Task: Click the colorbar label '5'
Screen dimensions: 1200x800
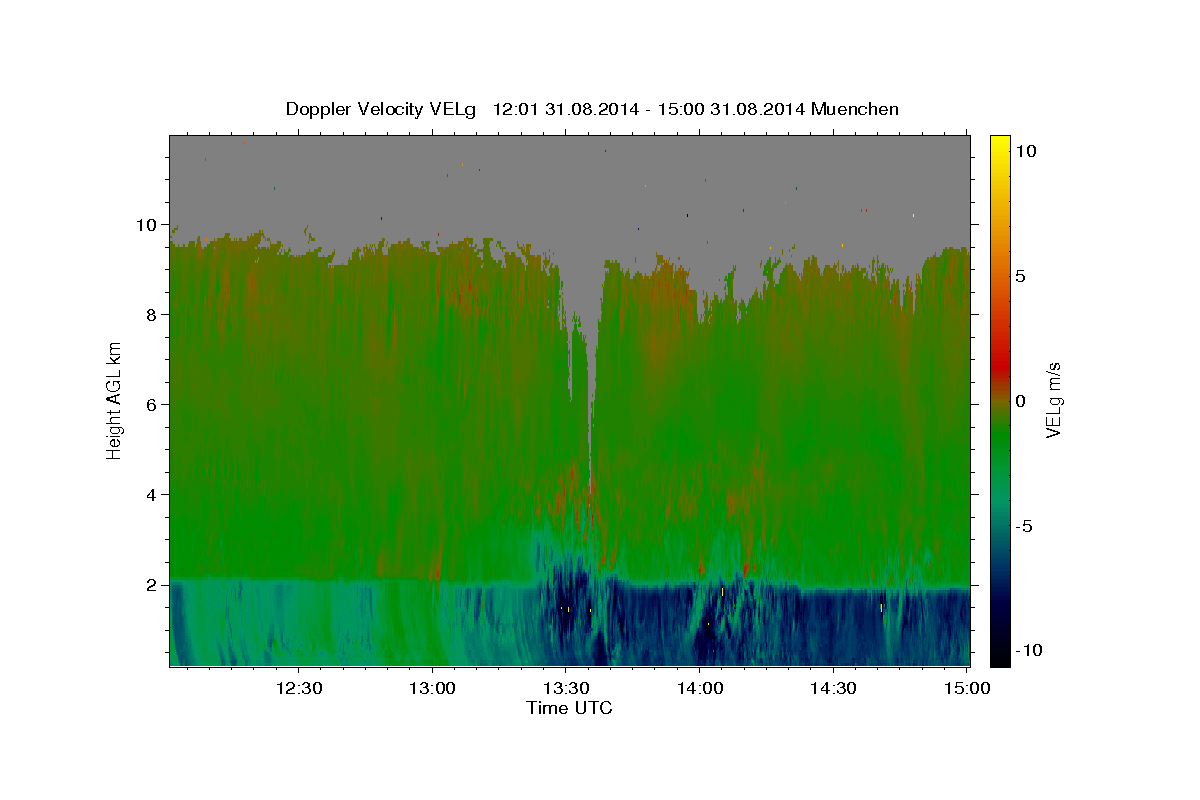Action: 1020,276
